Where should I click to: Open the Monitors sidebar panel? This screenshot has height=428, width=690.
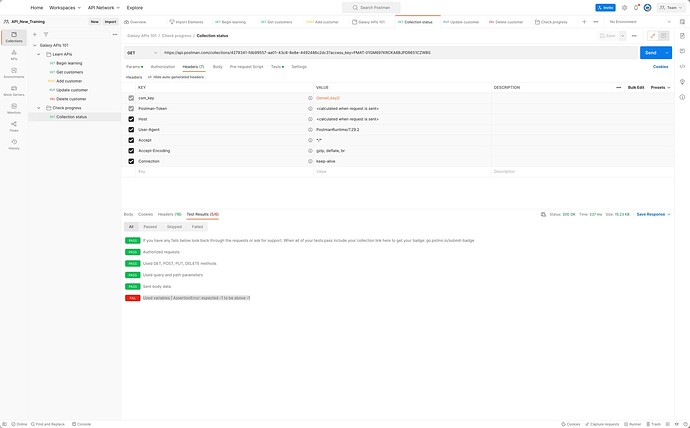(x=14, y=109)
